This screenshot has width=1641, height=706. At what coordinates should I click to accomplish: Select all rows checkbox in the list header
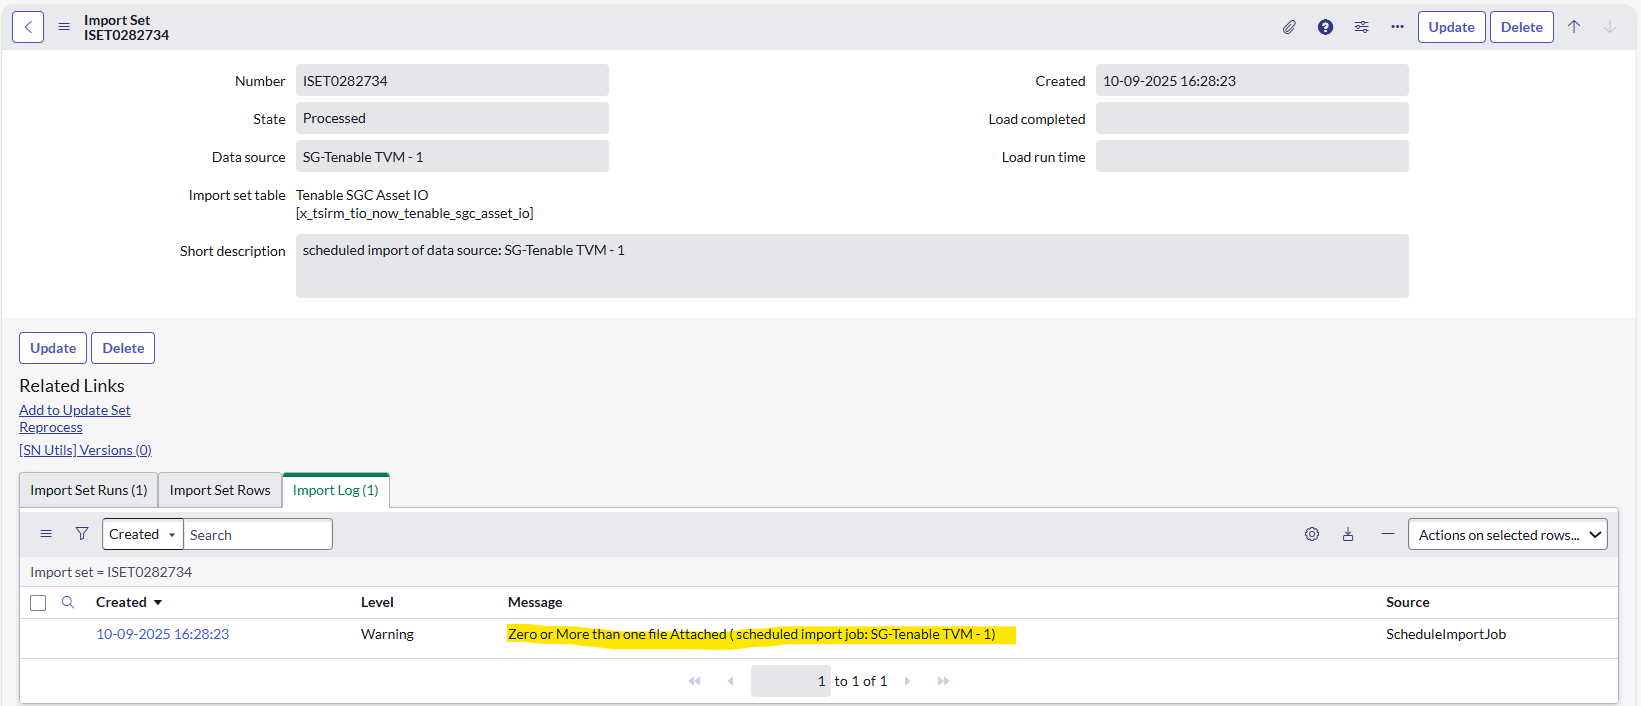[x=38, y=603]
